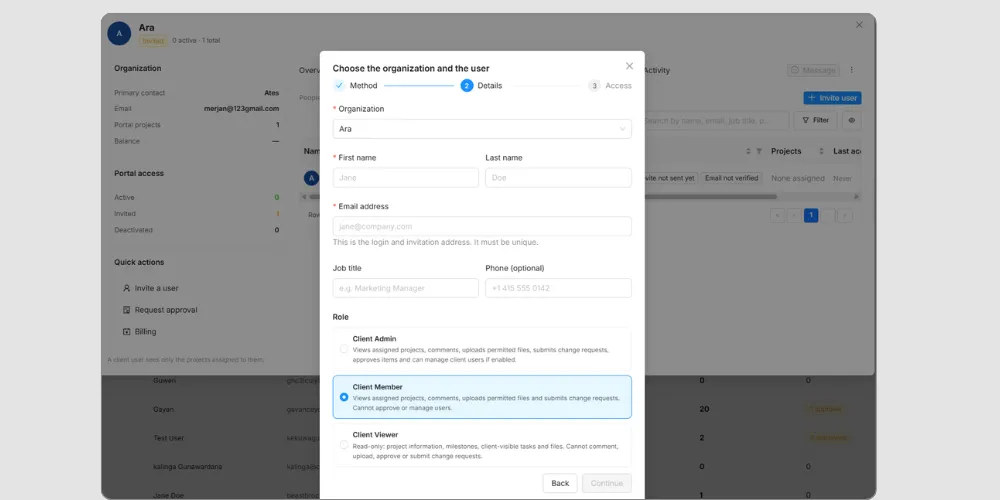Click the Ara organization avatar

pos(119,33)
